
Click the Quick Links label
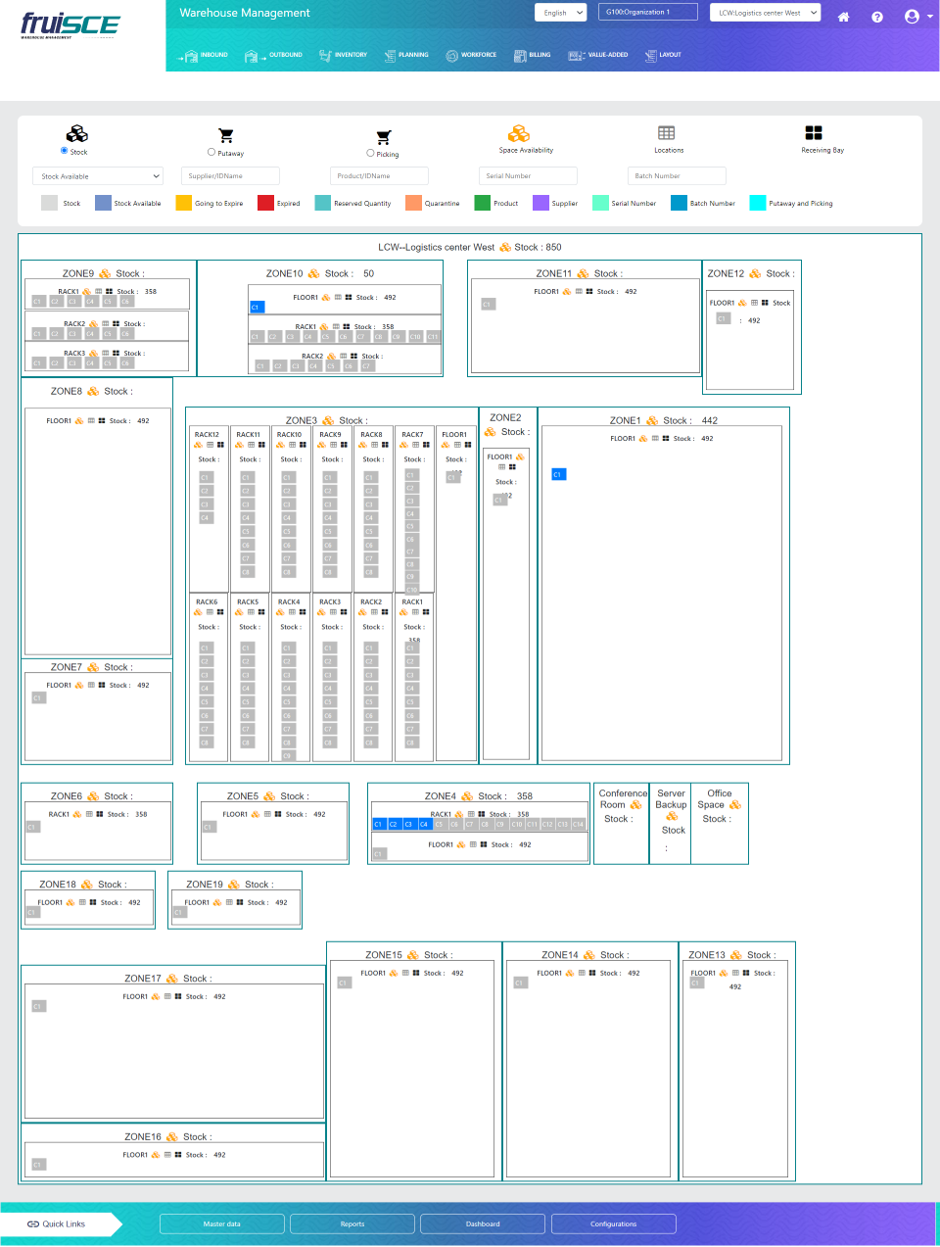click(x=64, y=1224)
